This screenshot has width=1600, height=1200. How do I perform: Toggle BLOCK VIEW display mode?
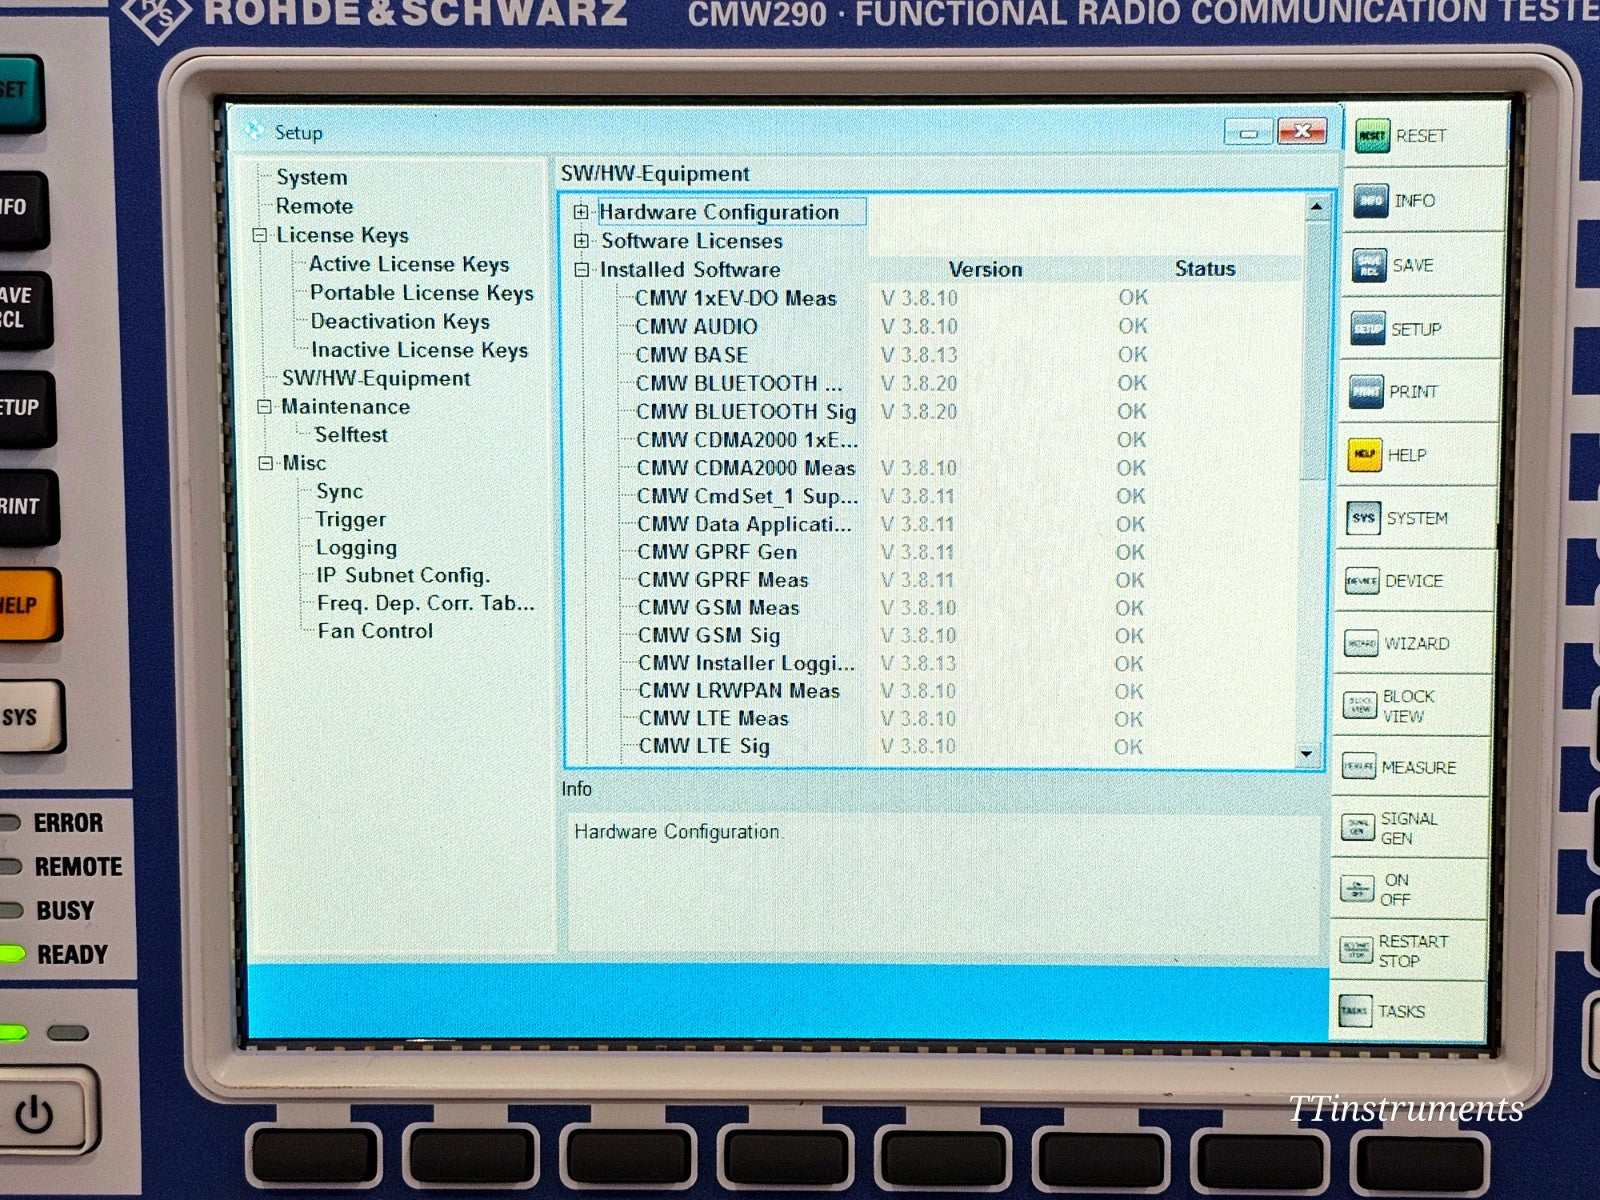(1358, 704)
